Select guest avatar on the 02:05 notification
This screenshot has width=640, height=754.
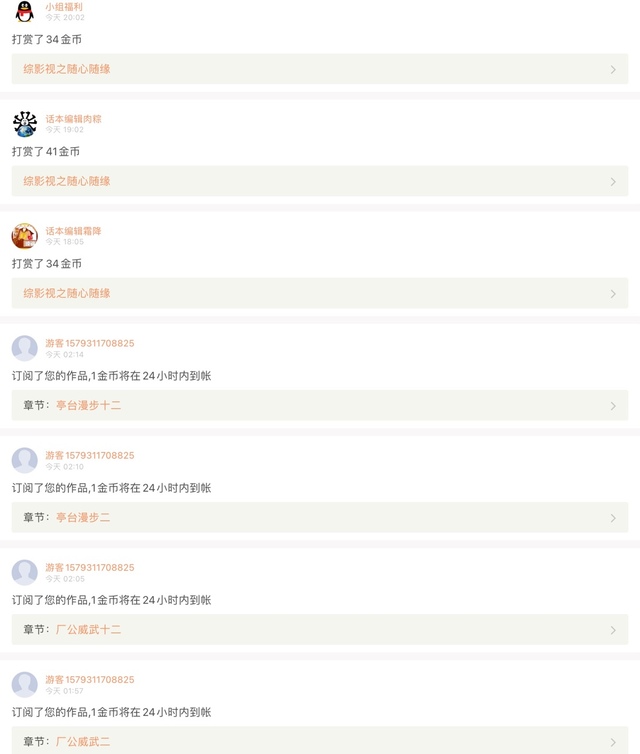pos(25,572)
